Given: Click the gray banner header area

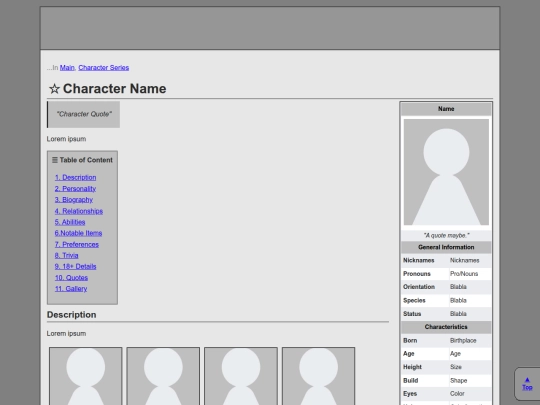Looking at the screenshot, I should (x=270, y=28).
